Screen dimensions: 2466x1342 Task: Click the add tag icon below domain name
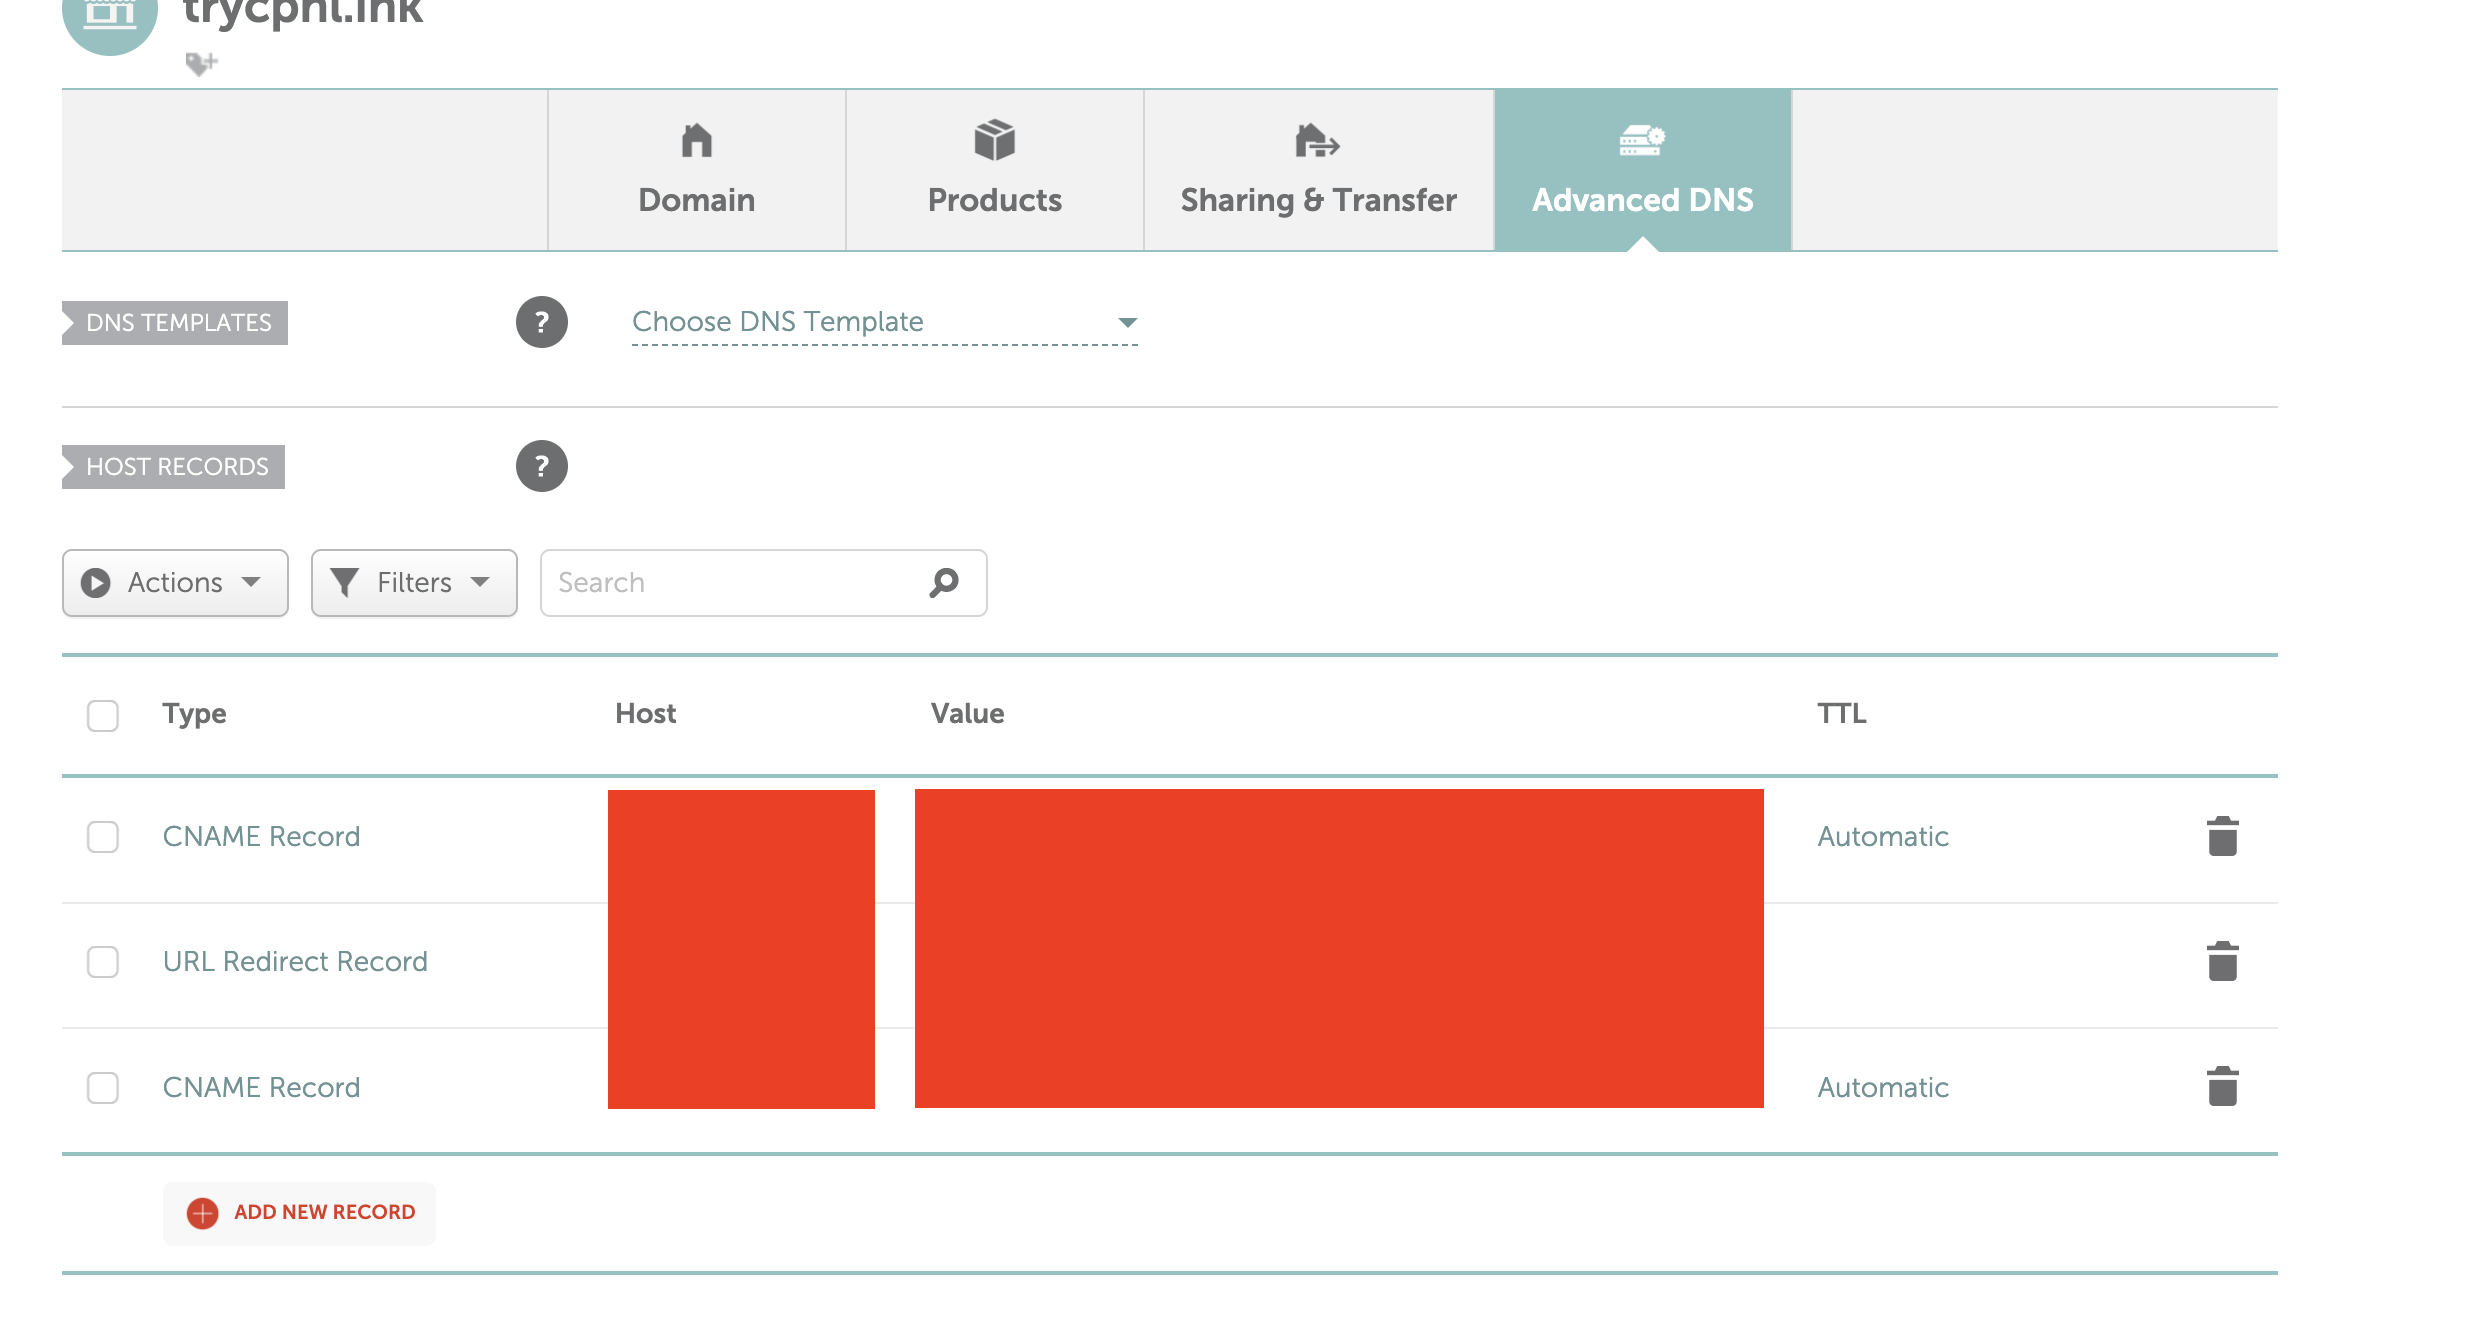click(201, 64)
